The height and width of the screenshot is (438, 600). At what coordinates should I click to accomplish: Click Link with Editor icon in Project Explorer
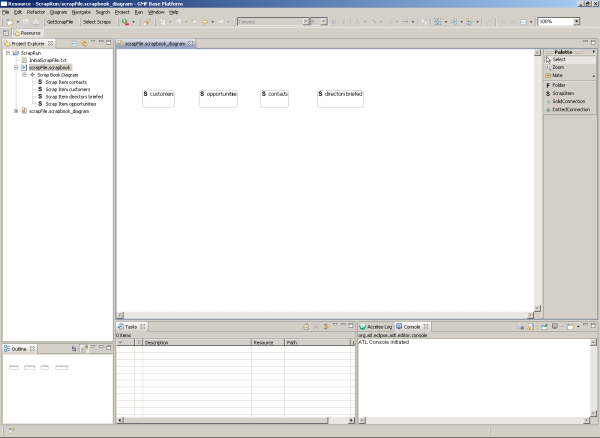(85, 44)
